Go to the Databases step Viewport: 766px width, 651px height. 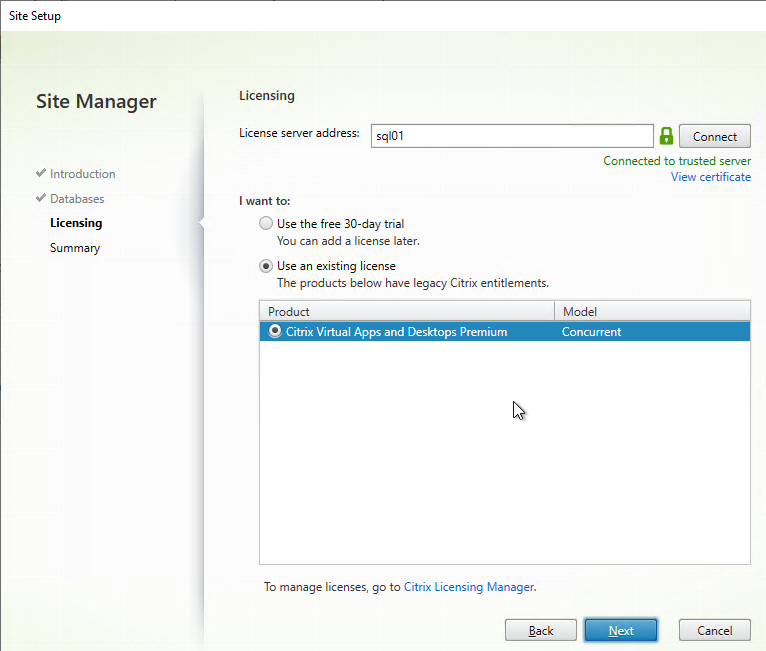77,199
